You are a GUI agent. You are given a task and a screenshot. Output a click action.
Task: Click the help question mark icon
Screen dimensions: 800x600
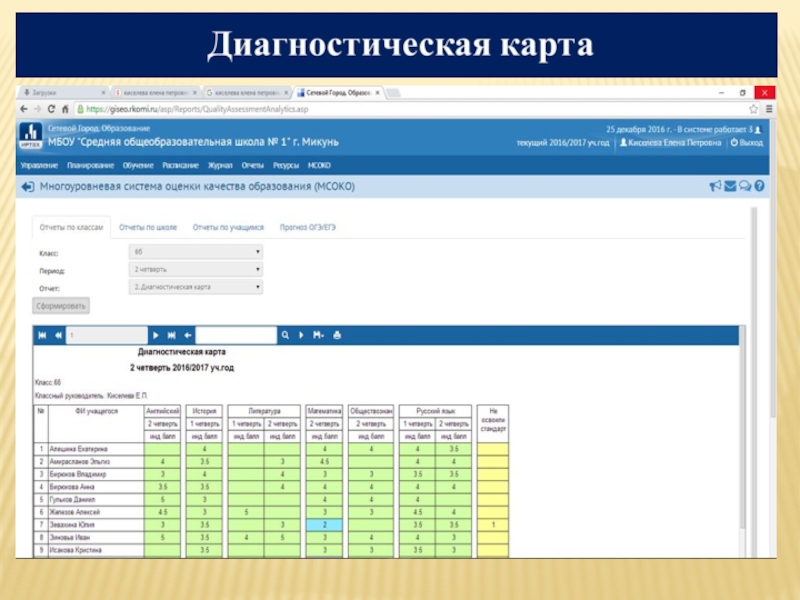[x=760, y=186]
